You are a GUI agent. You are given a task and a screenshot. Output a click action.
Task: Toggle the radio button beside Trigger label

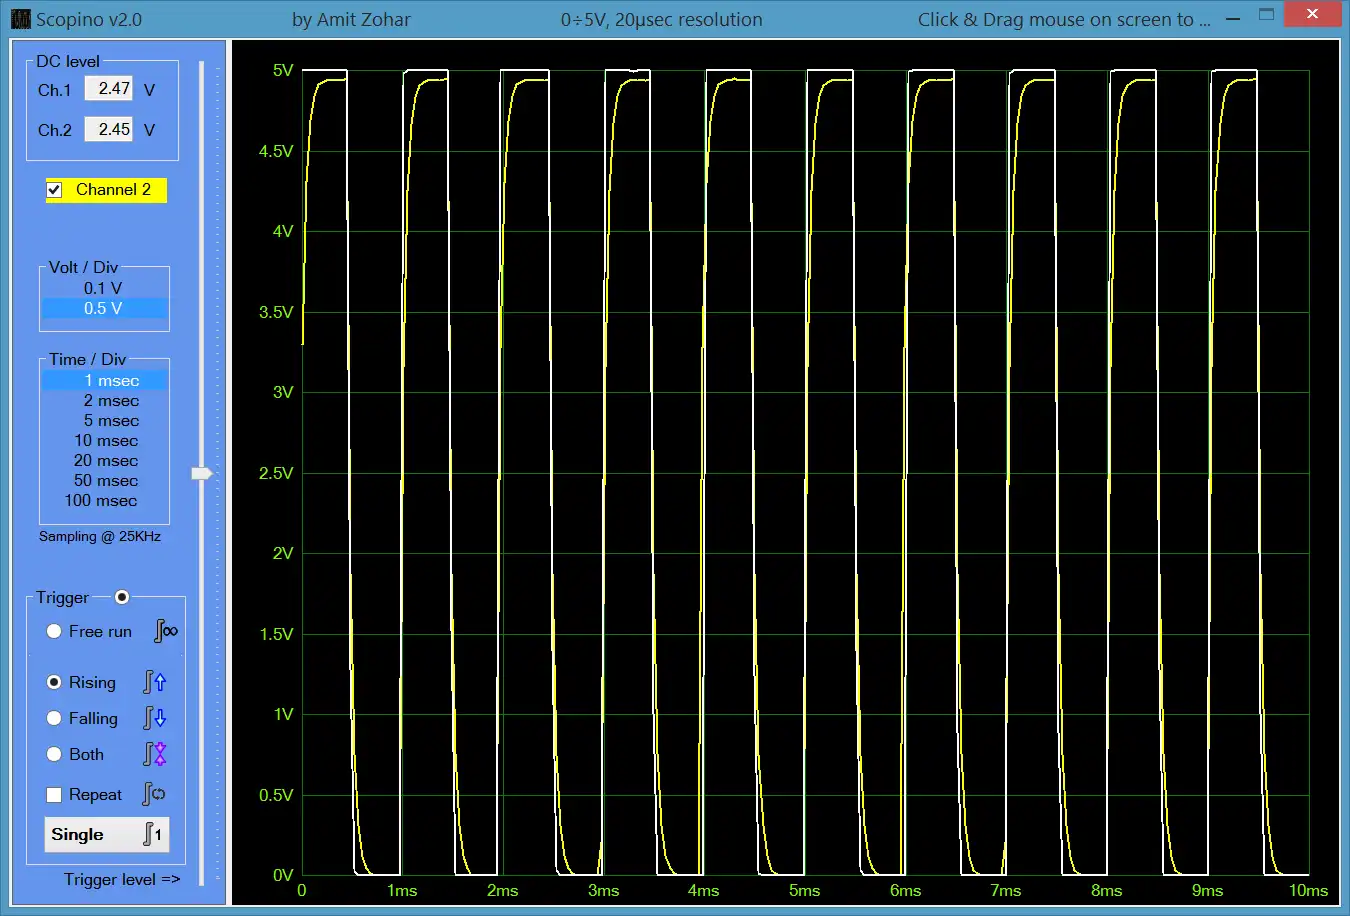click(122, 597)
